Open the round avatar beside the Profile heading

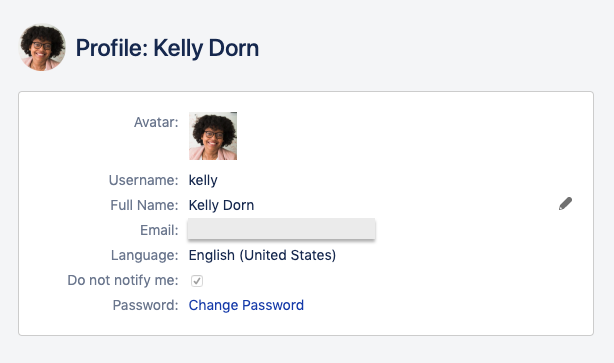[42, 47]
